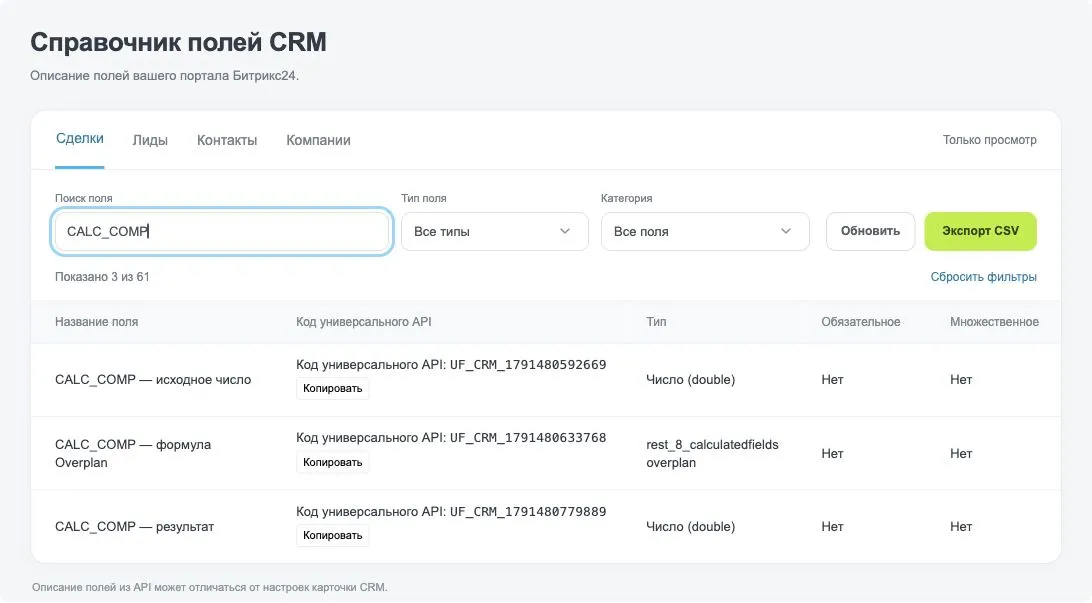Click the Обновить button
The image size is (1092, 603).
pos(870,231)
